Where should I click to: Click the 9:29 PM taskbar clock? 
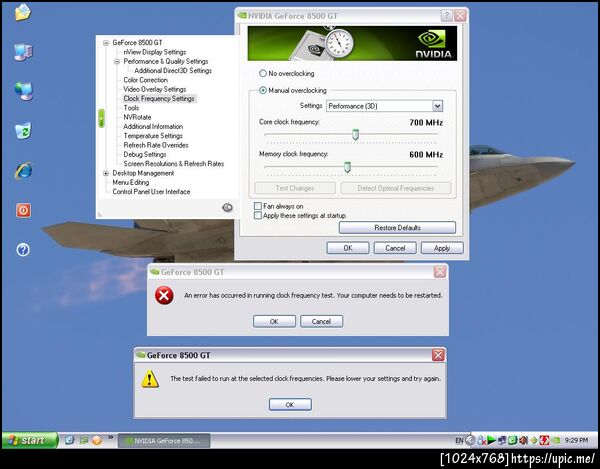(x=576, y=441)
